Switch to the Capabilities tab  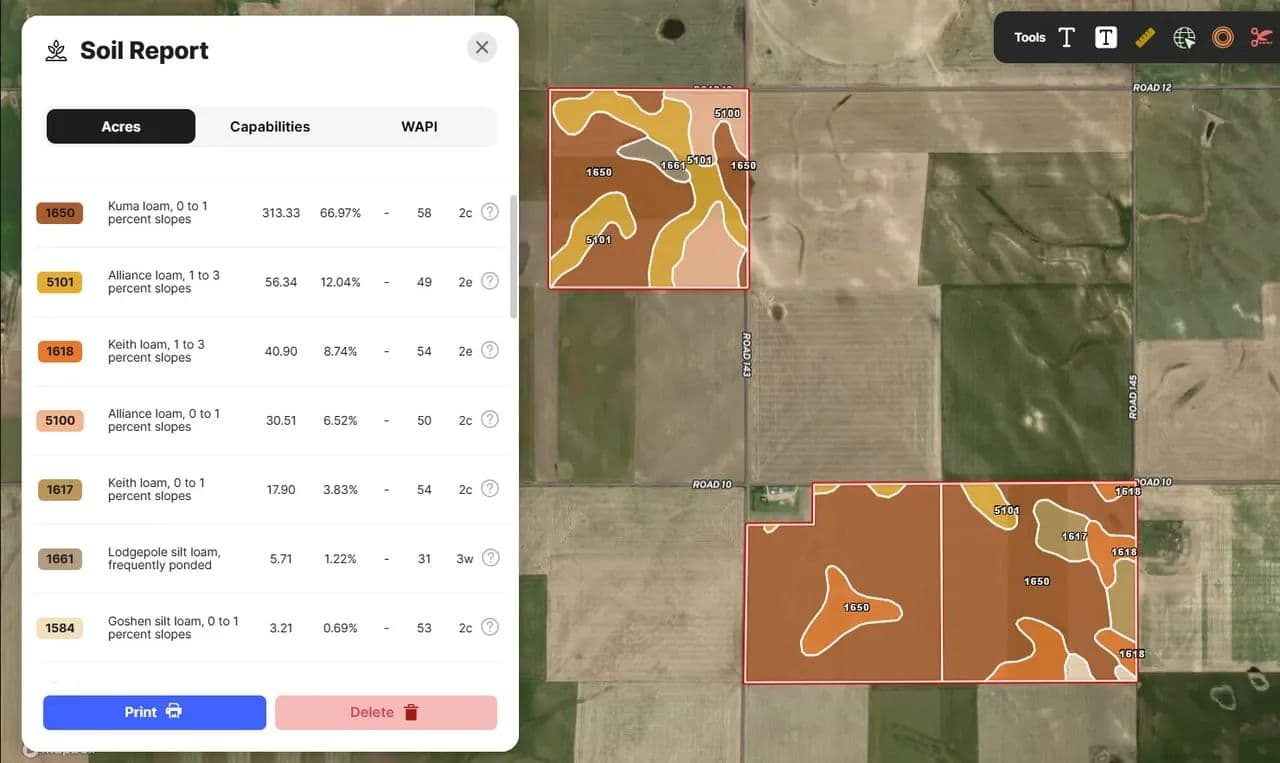click(270, 127)
